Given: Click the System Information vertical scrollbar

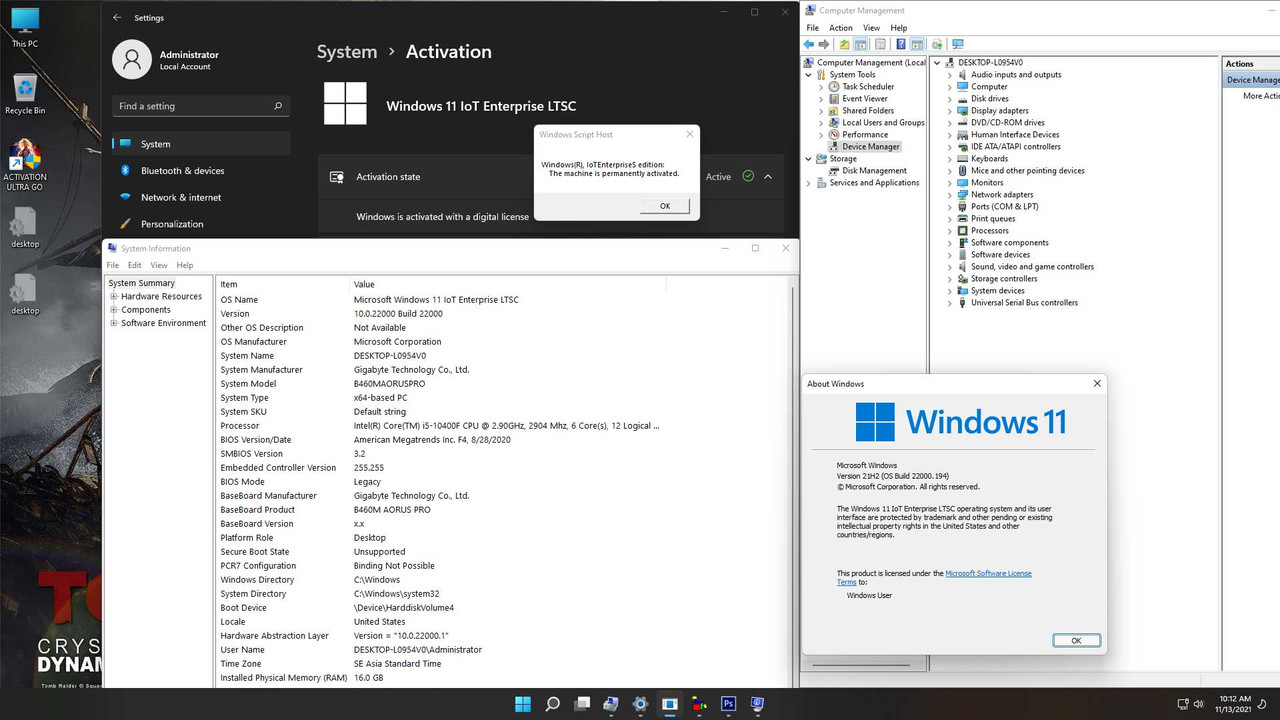Looking at the screenshot, I should (795, 481).
